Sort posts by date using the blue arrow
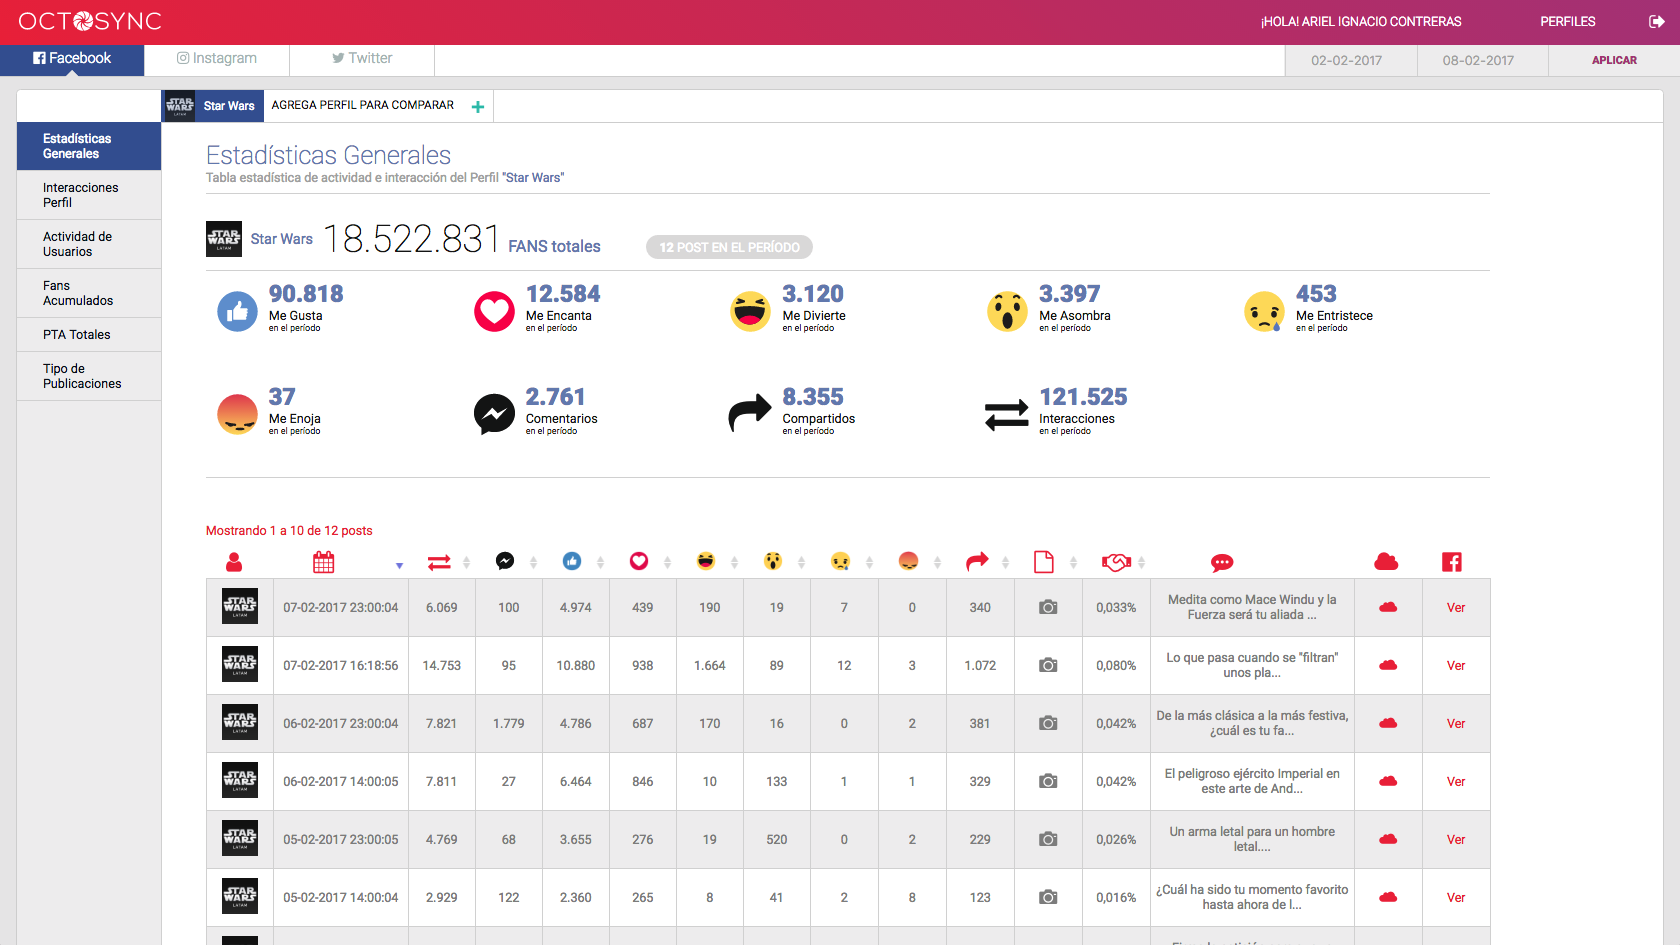Viewport: 1680px width, 945px height. [x=399, y=566]
